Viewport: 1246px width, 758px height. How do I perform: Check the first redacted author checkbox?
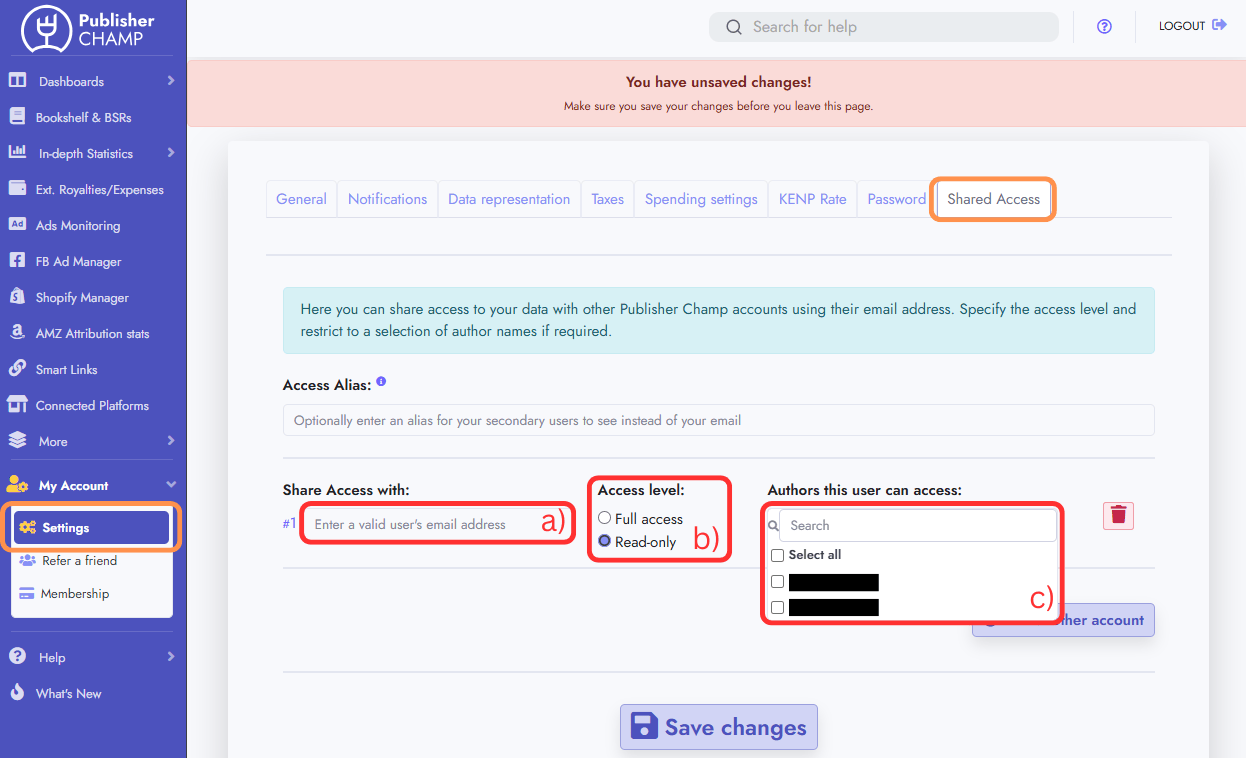777,582
